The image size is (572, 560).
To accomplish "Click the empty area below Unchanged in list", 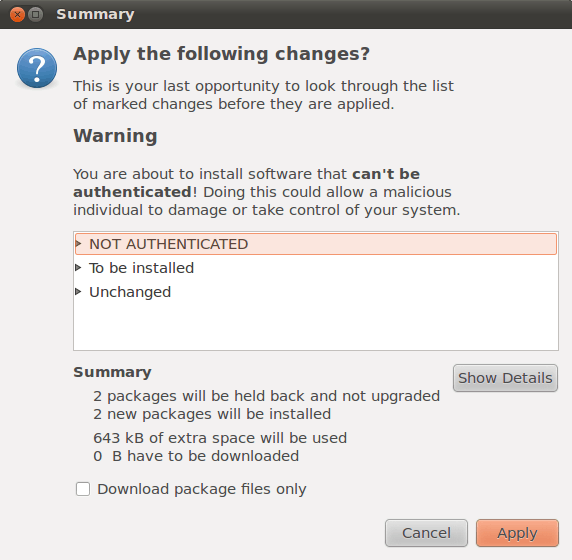I will click(316, 325).
